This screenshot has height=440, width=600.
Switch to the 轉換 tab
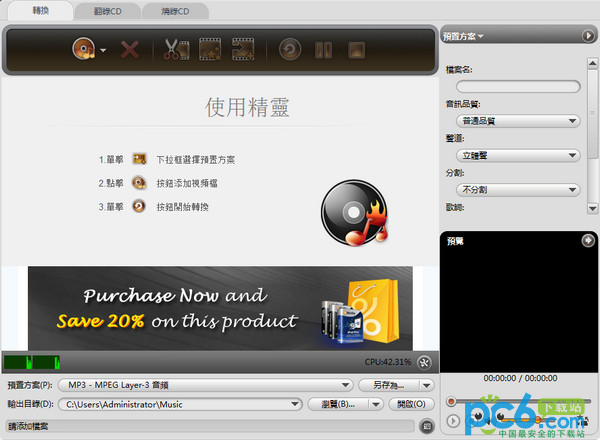(x=41, y=11)
